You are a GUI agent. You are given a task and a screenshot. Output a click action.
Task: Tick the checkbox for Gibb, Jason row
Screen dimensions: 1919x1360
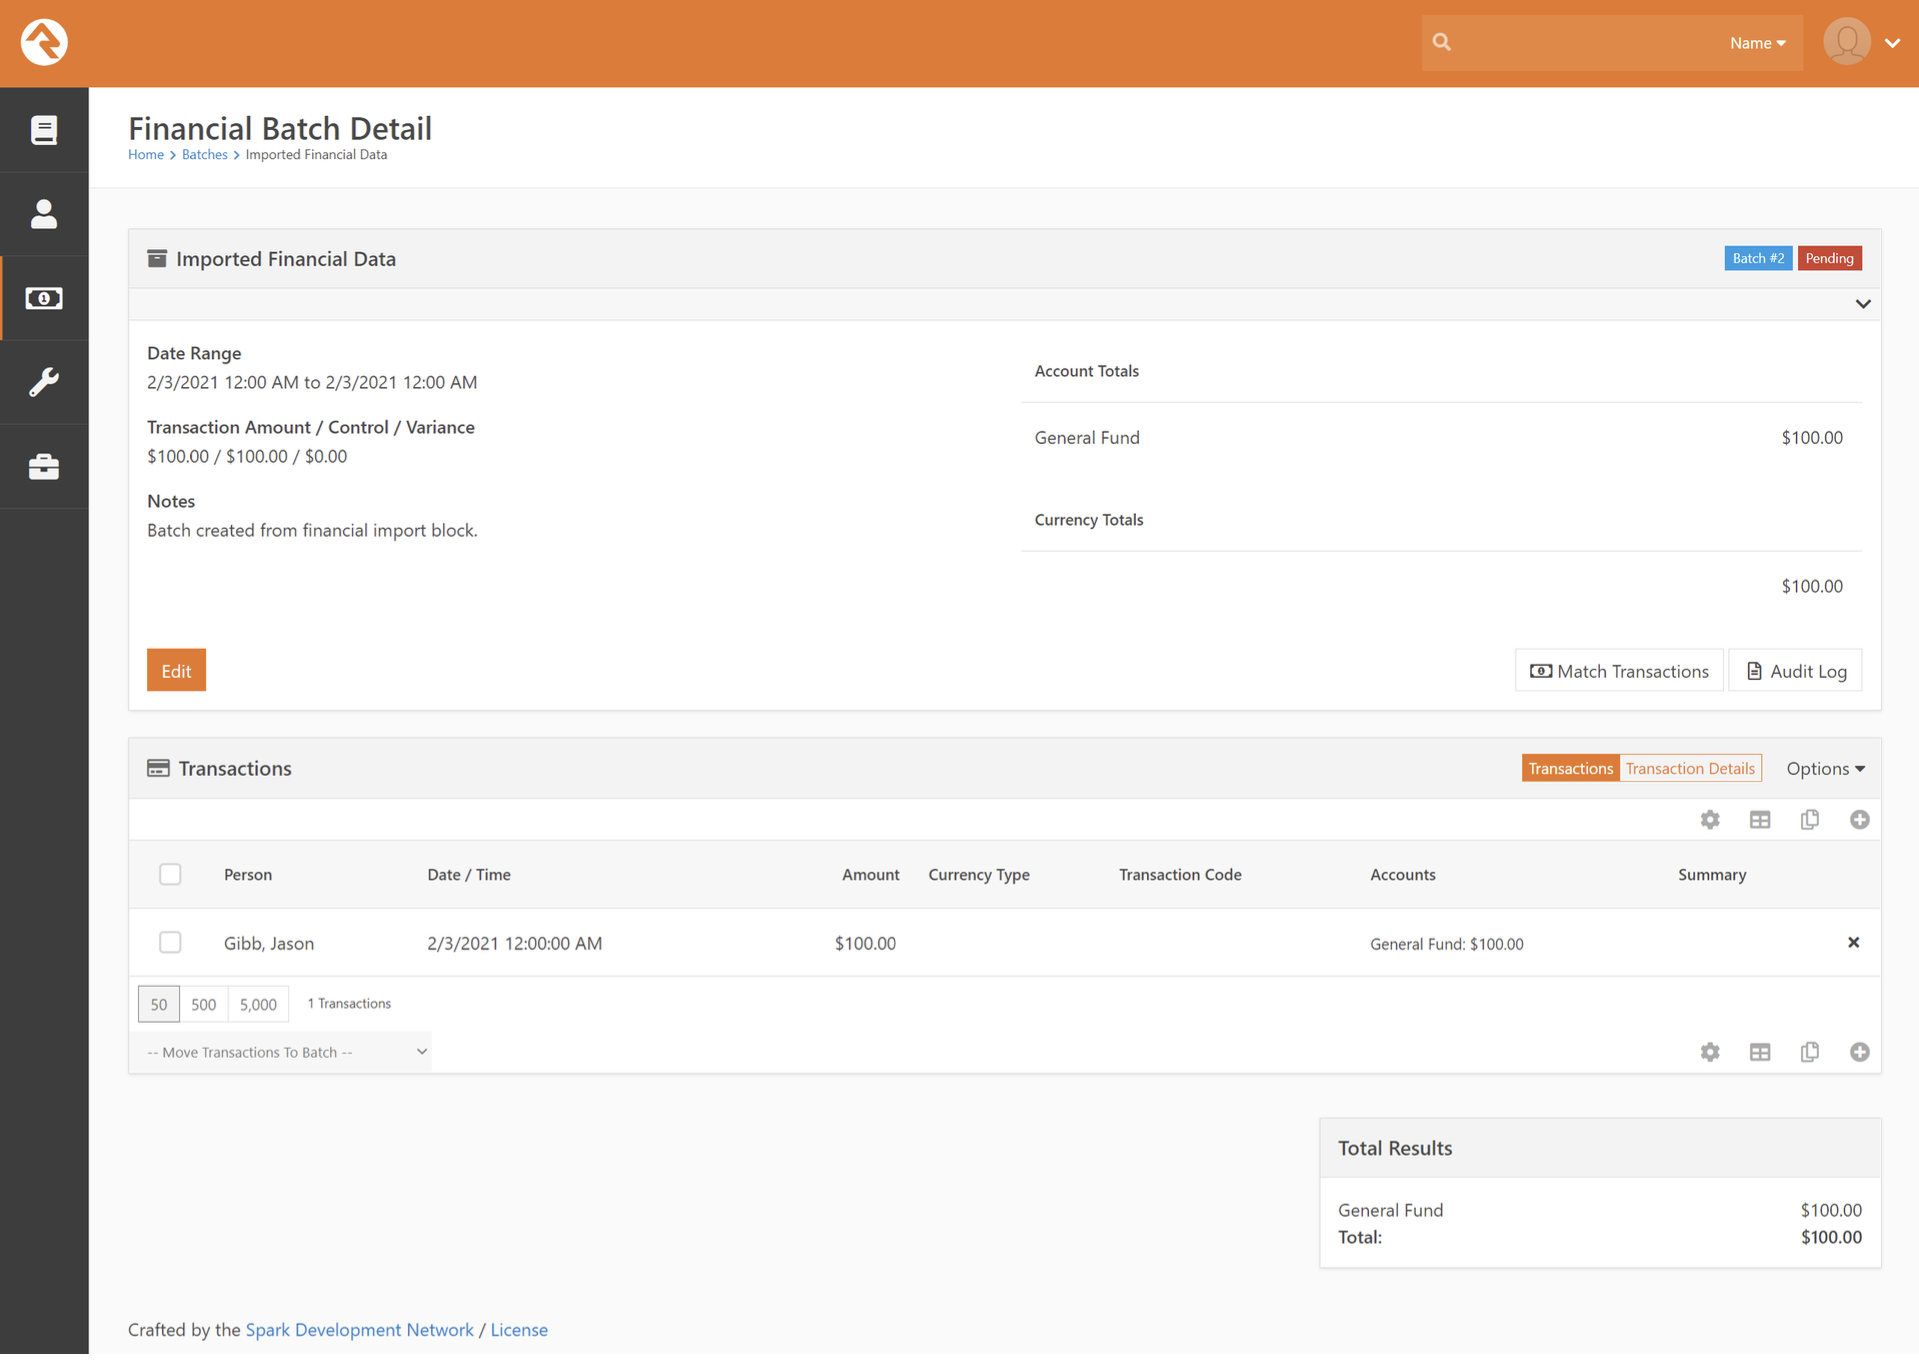click(x=170, y=943)
